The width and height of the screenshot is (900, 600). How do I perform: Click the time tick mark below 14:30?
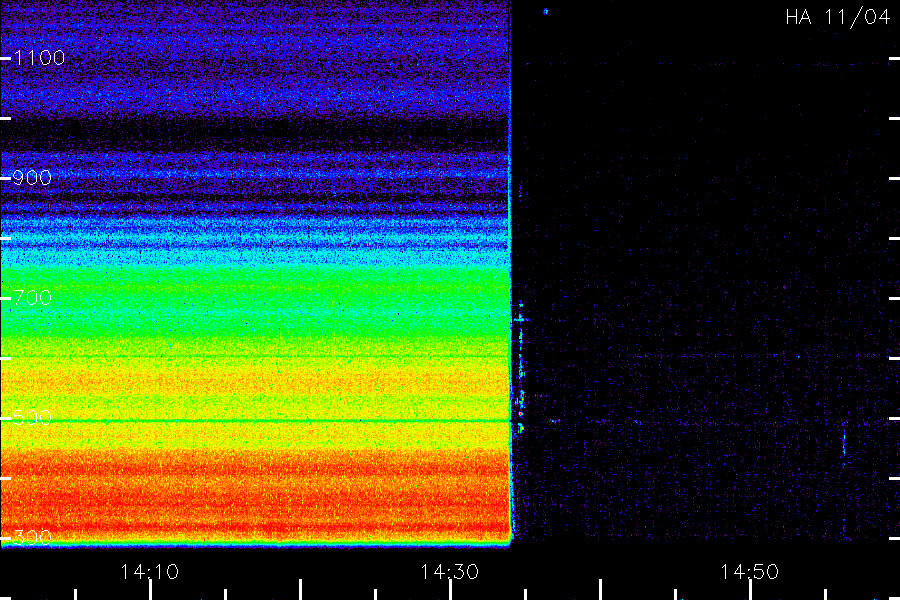[451, 590]
